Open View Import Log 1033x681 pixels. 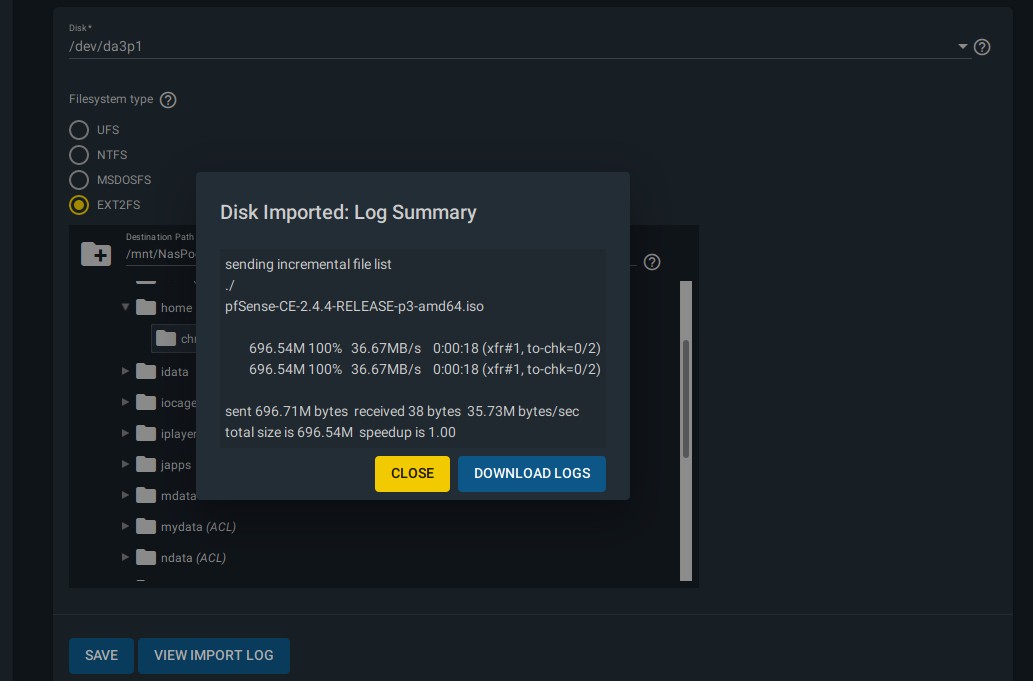[x=213, y=655]
